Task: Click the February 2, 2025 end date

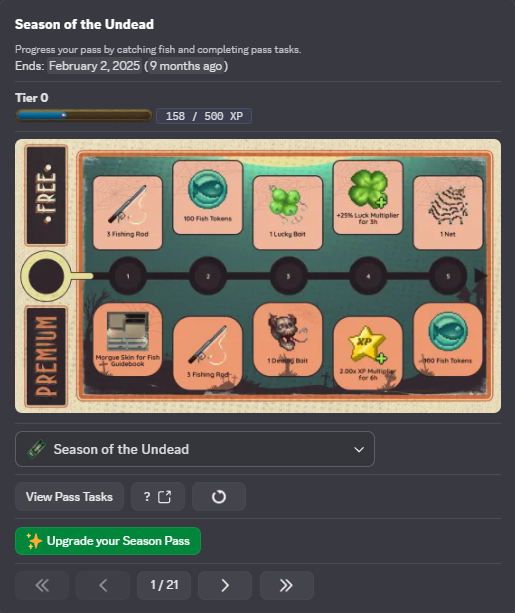Action: point(94,66)
